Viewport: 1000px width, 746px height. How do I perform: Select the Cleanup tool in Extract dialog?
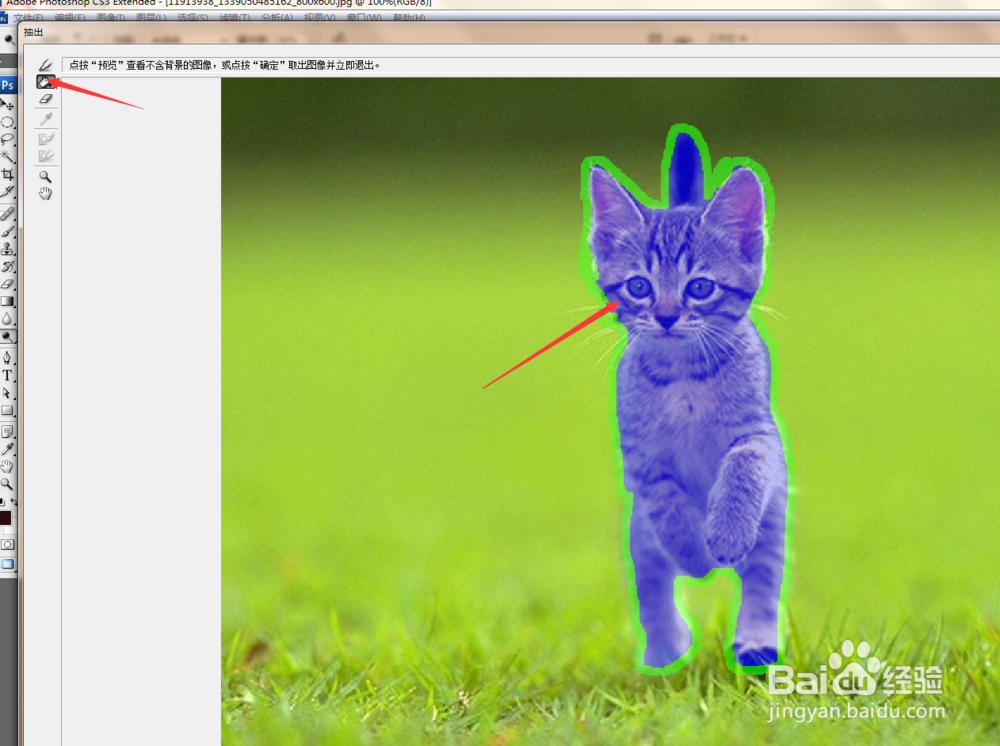45,138
